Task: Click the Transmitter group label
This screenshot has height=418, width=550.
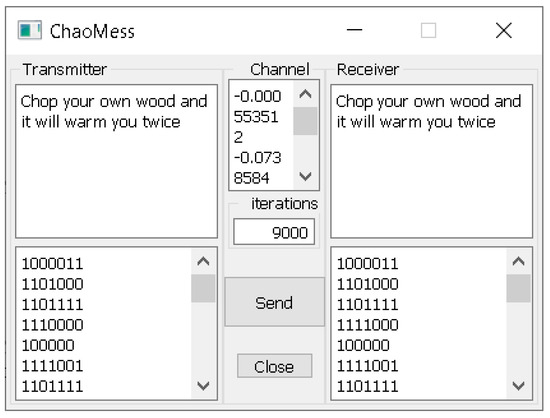Action: [65, 69]
